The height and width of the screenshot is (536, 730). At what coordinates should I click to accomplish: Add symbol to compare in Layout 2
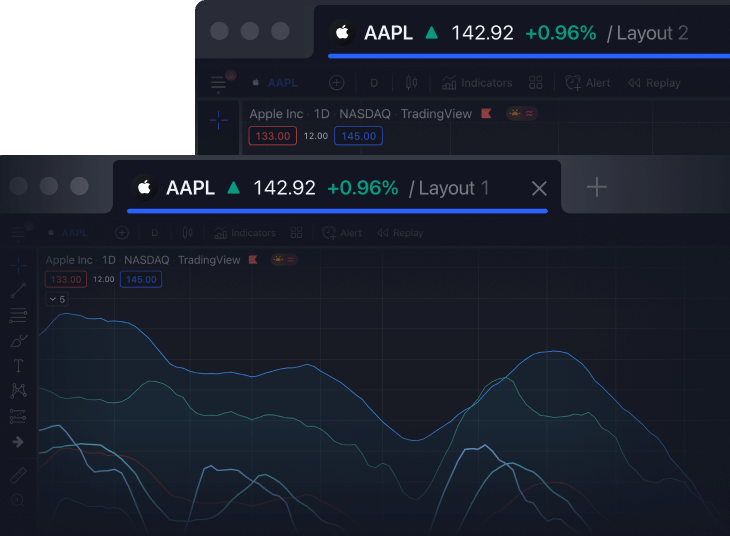pyautogui.click(x=337, y=83)
